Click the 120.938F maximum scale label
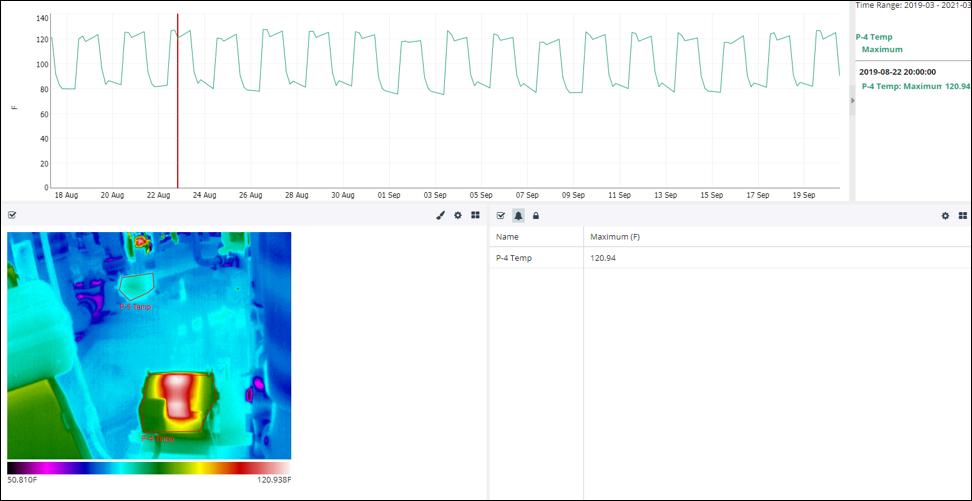This screenshot has width=972, height=501. 273,480
